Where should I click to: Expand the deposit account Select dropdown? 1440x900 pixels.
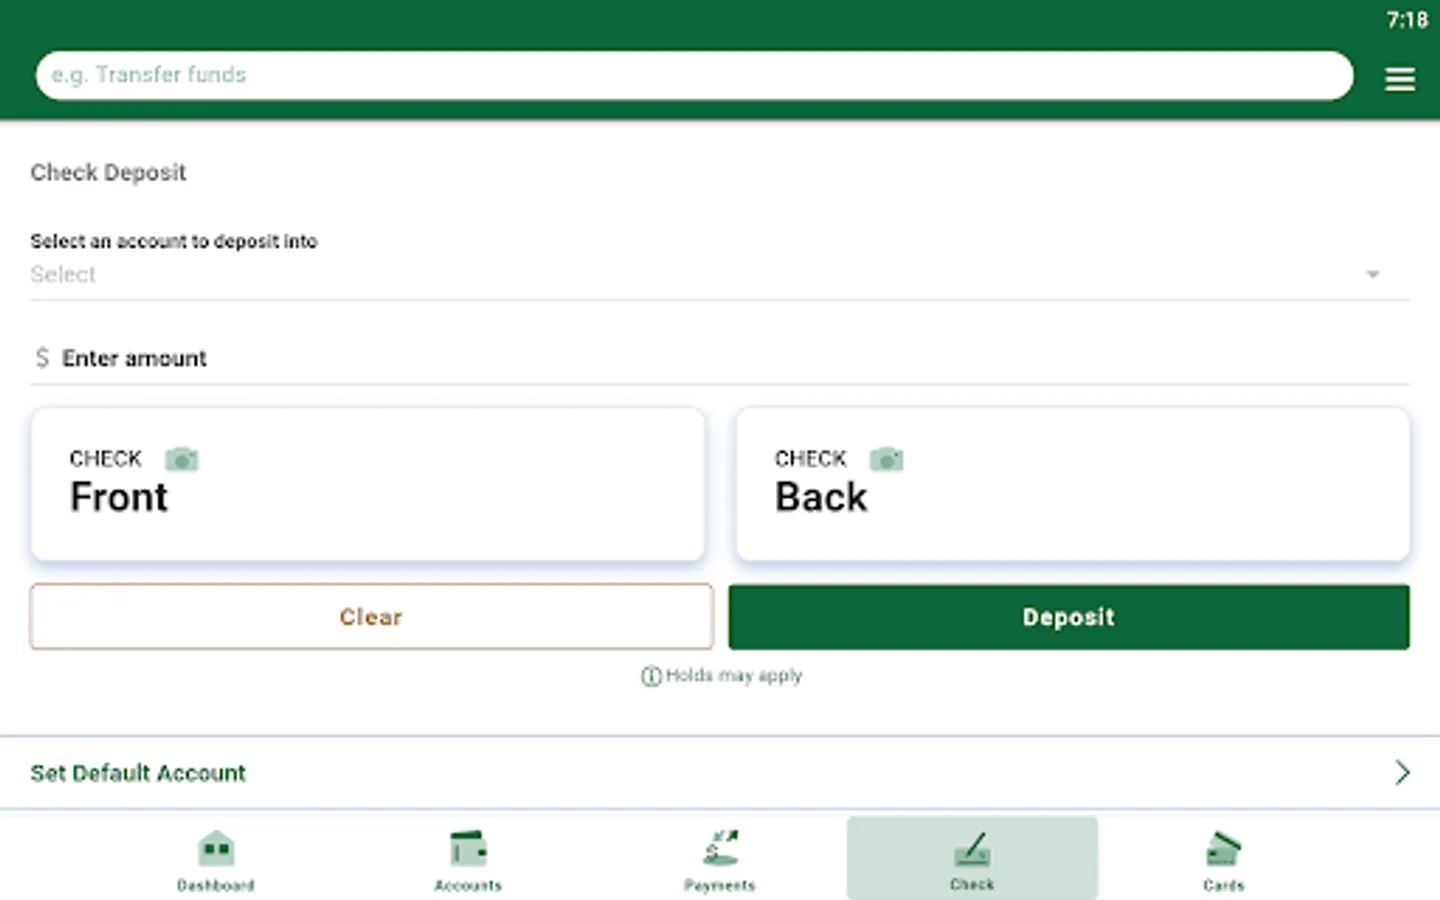coord(720,274)
